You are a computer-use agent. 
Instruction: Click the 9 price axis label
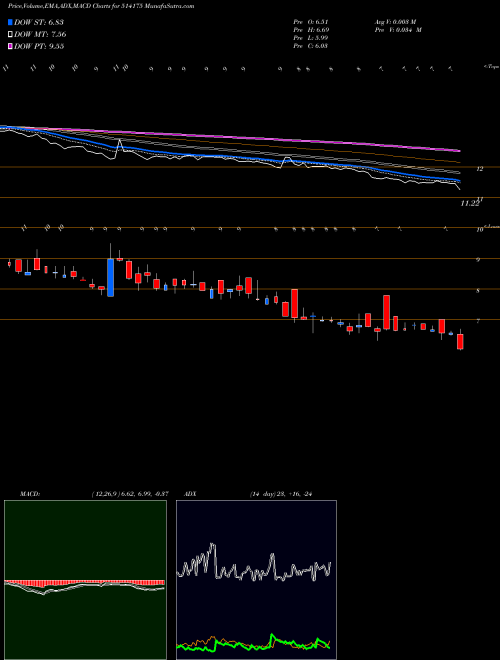point(478,260)
